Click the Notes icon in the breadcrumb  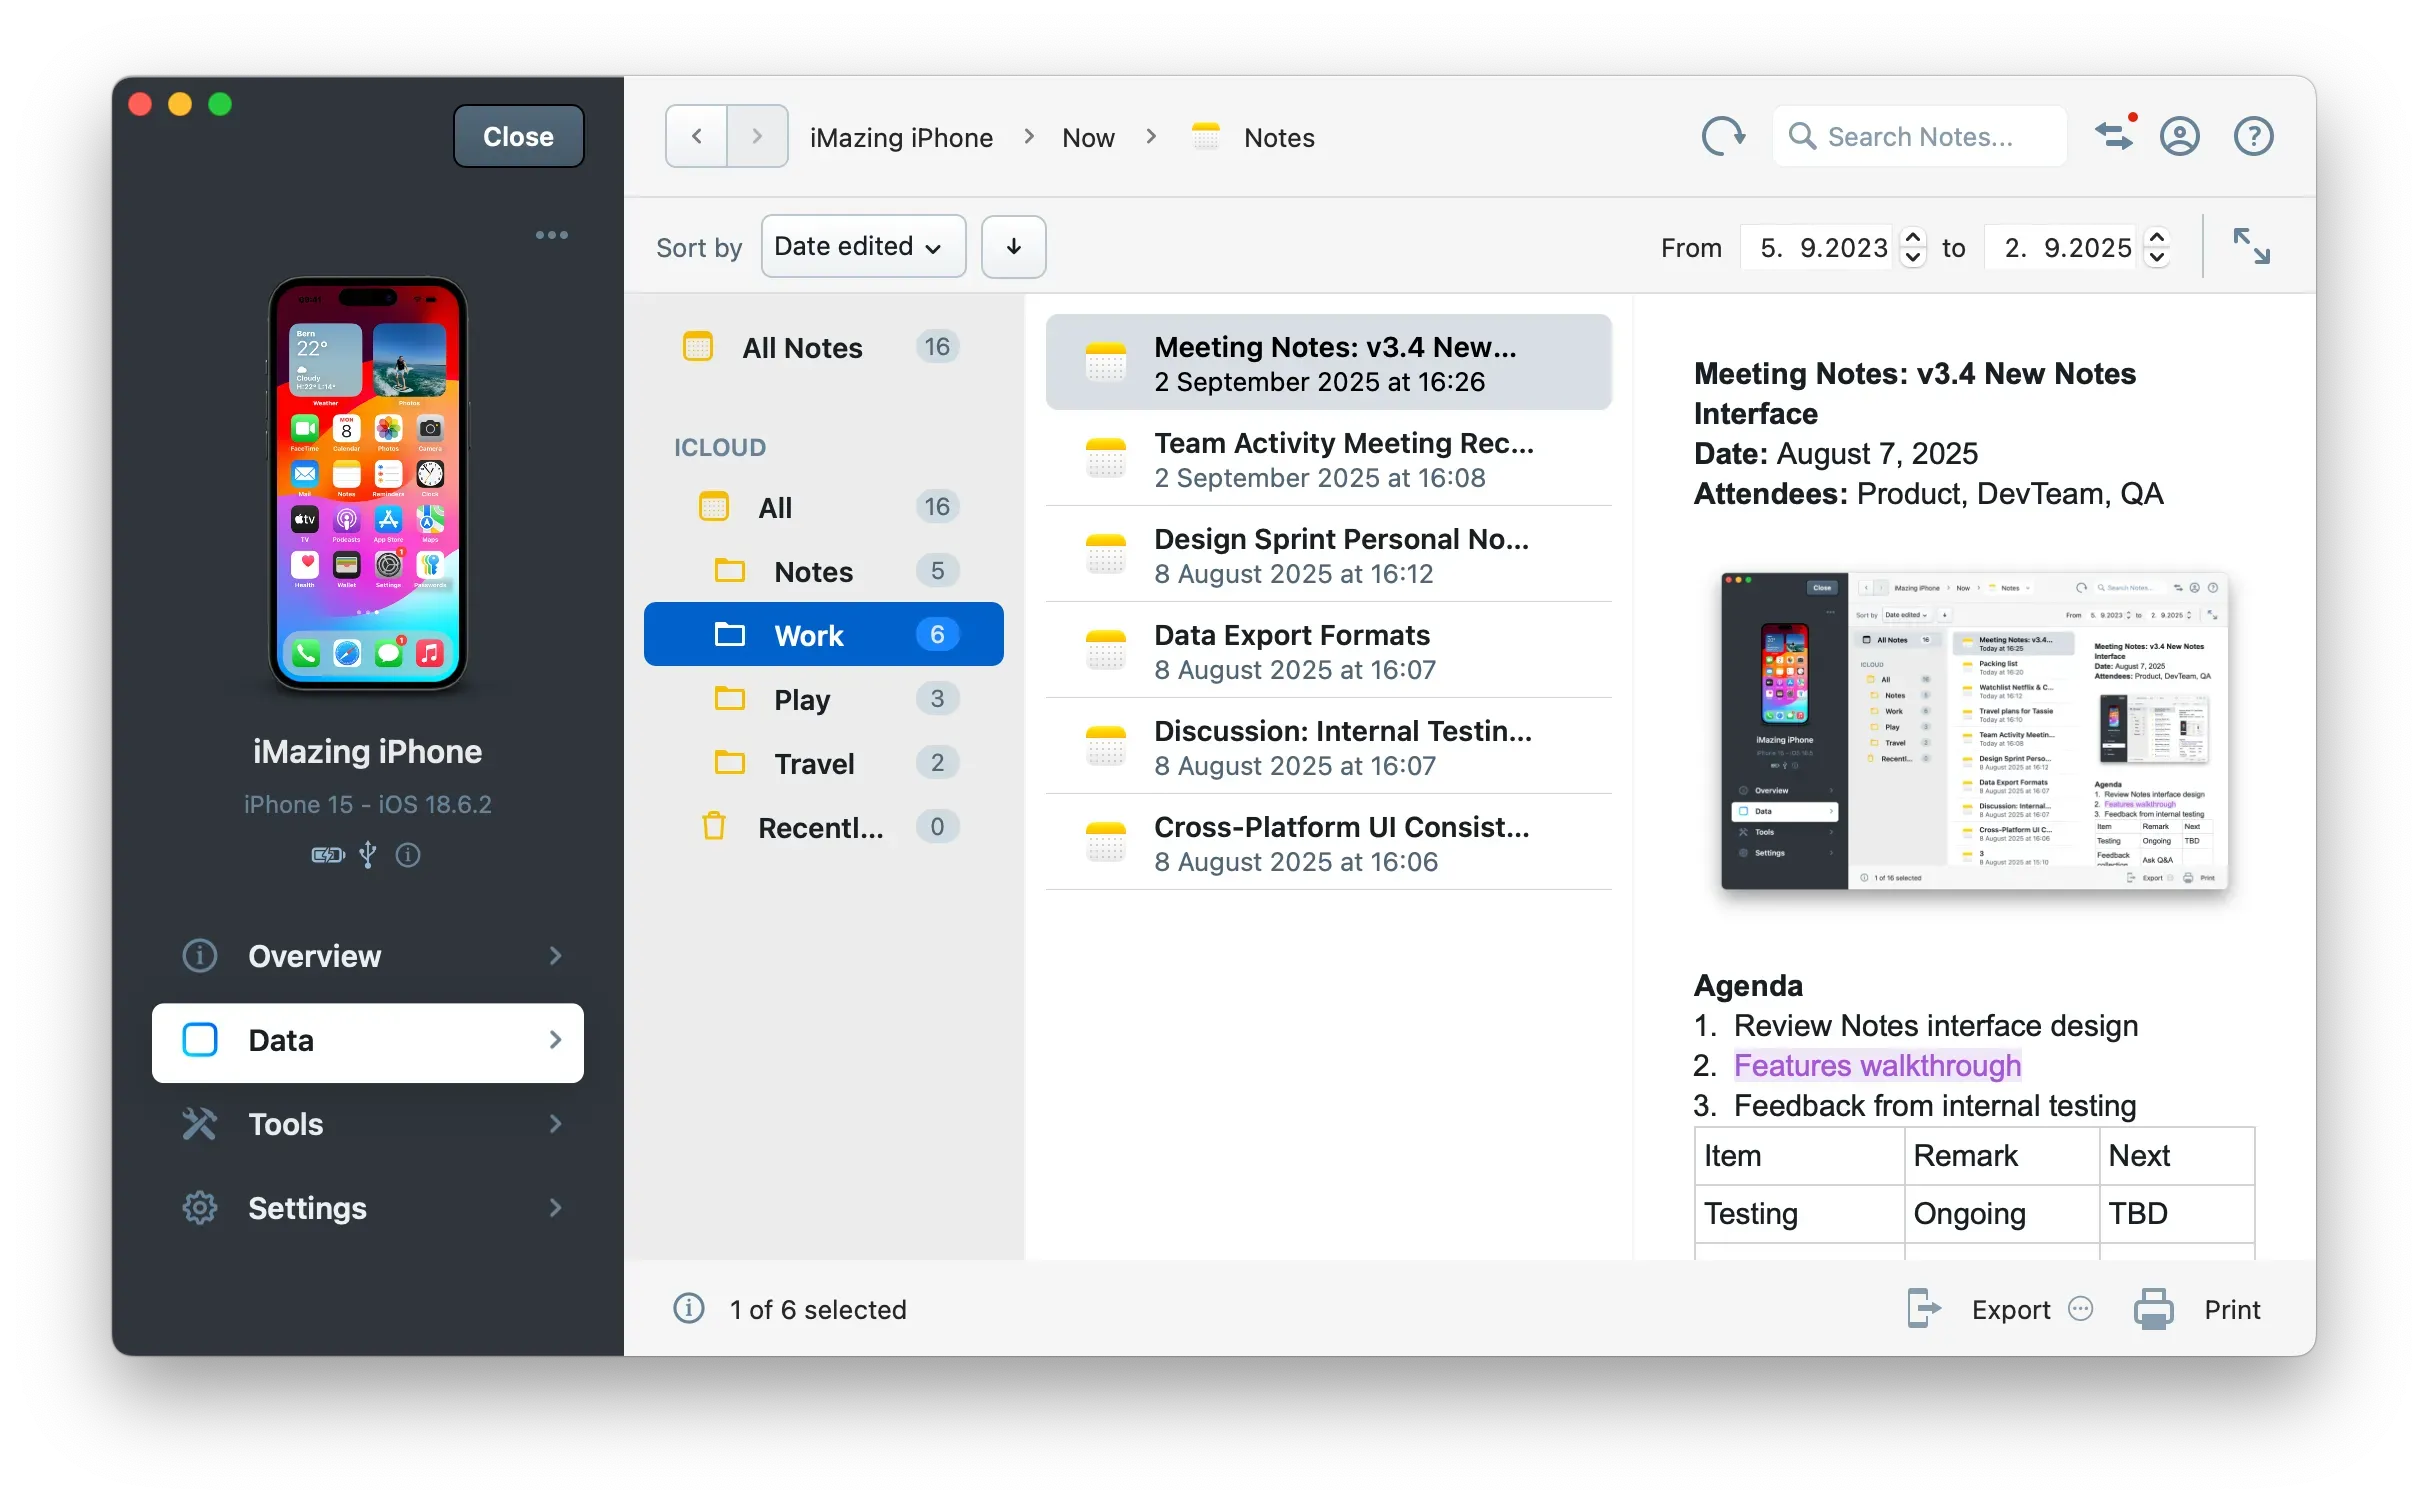pyautogui.click(x=1206, y=136)
